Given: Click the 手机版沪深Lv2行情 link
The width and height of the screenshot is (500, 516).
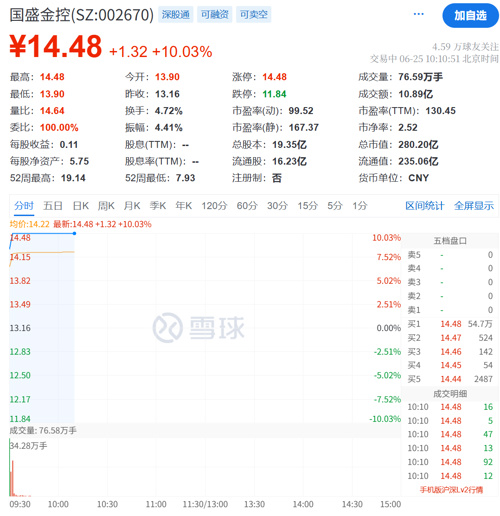Looking at the screenshot, I should [451, 490].
